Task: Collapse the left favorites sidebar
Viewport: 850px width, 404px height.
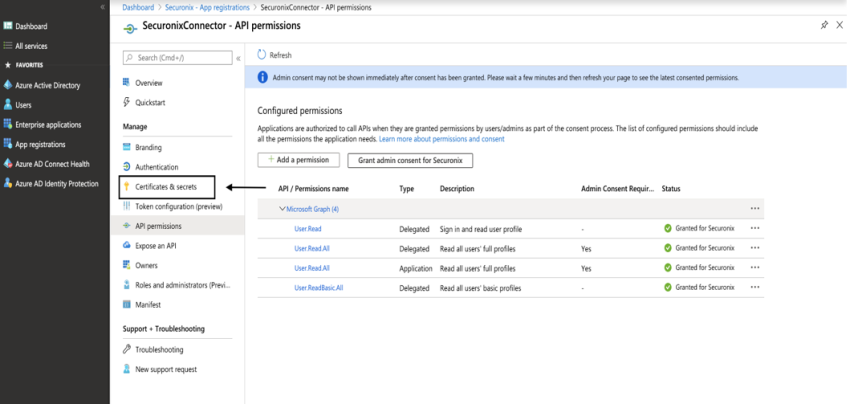Action: [103, 7]
